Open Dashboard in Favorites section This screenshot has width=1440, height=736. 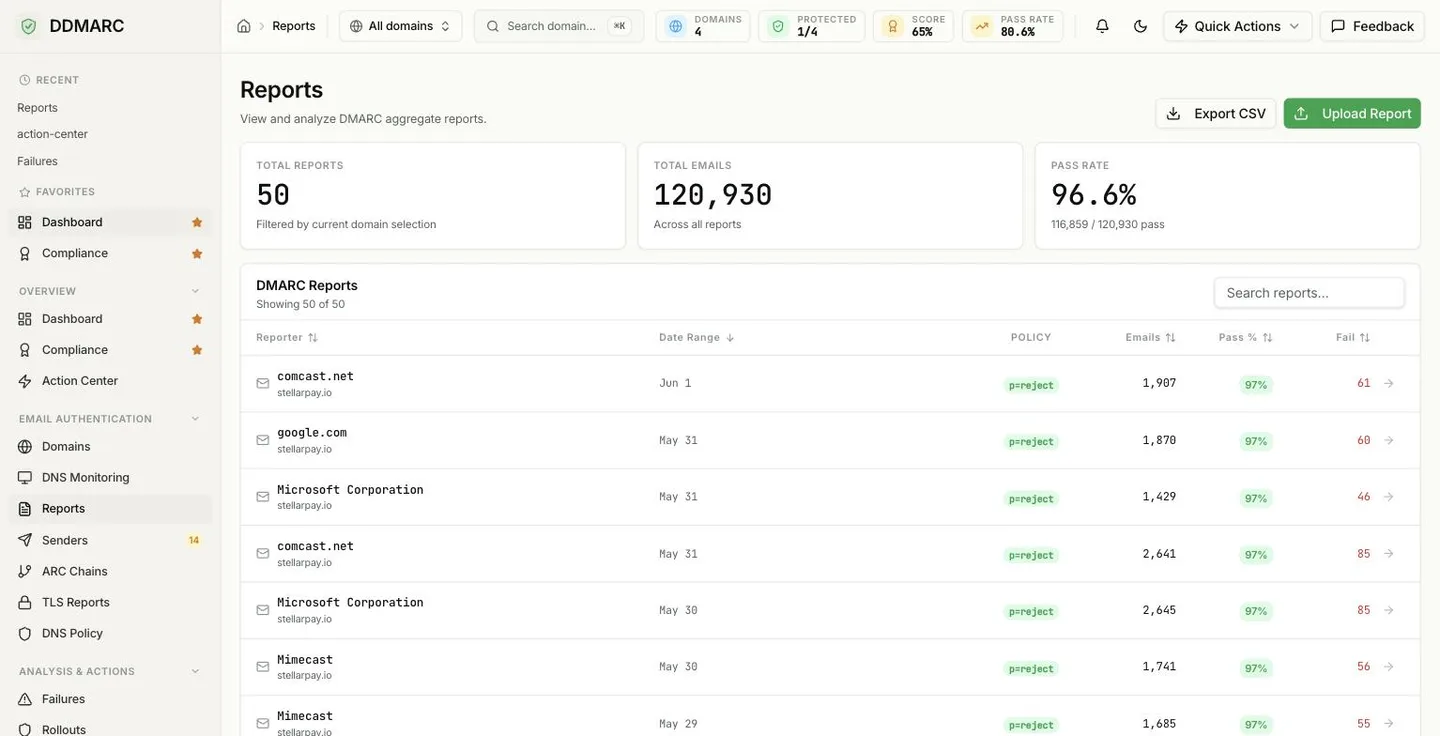[110, 222]
